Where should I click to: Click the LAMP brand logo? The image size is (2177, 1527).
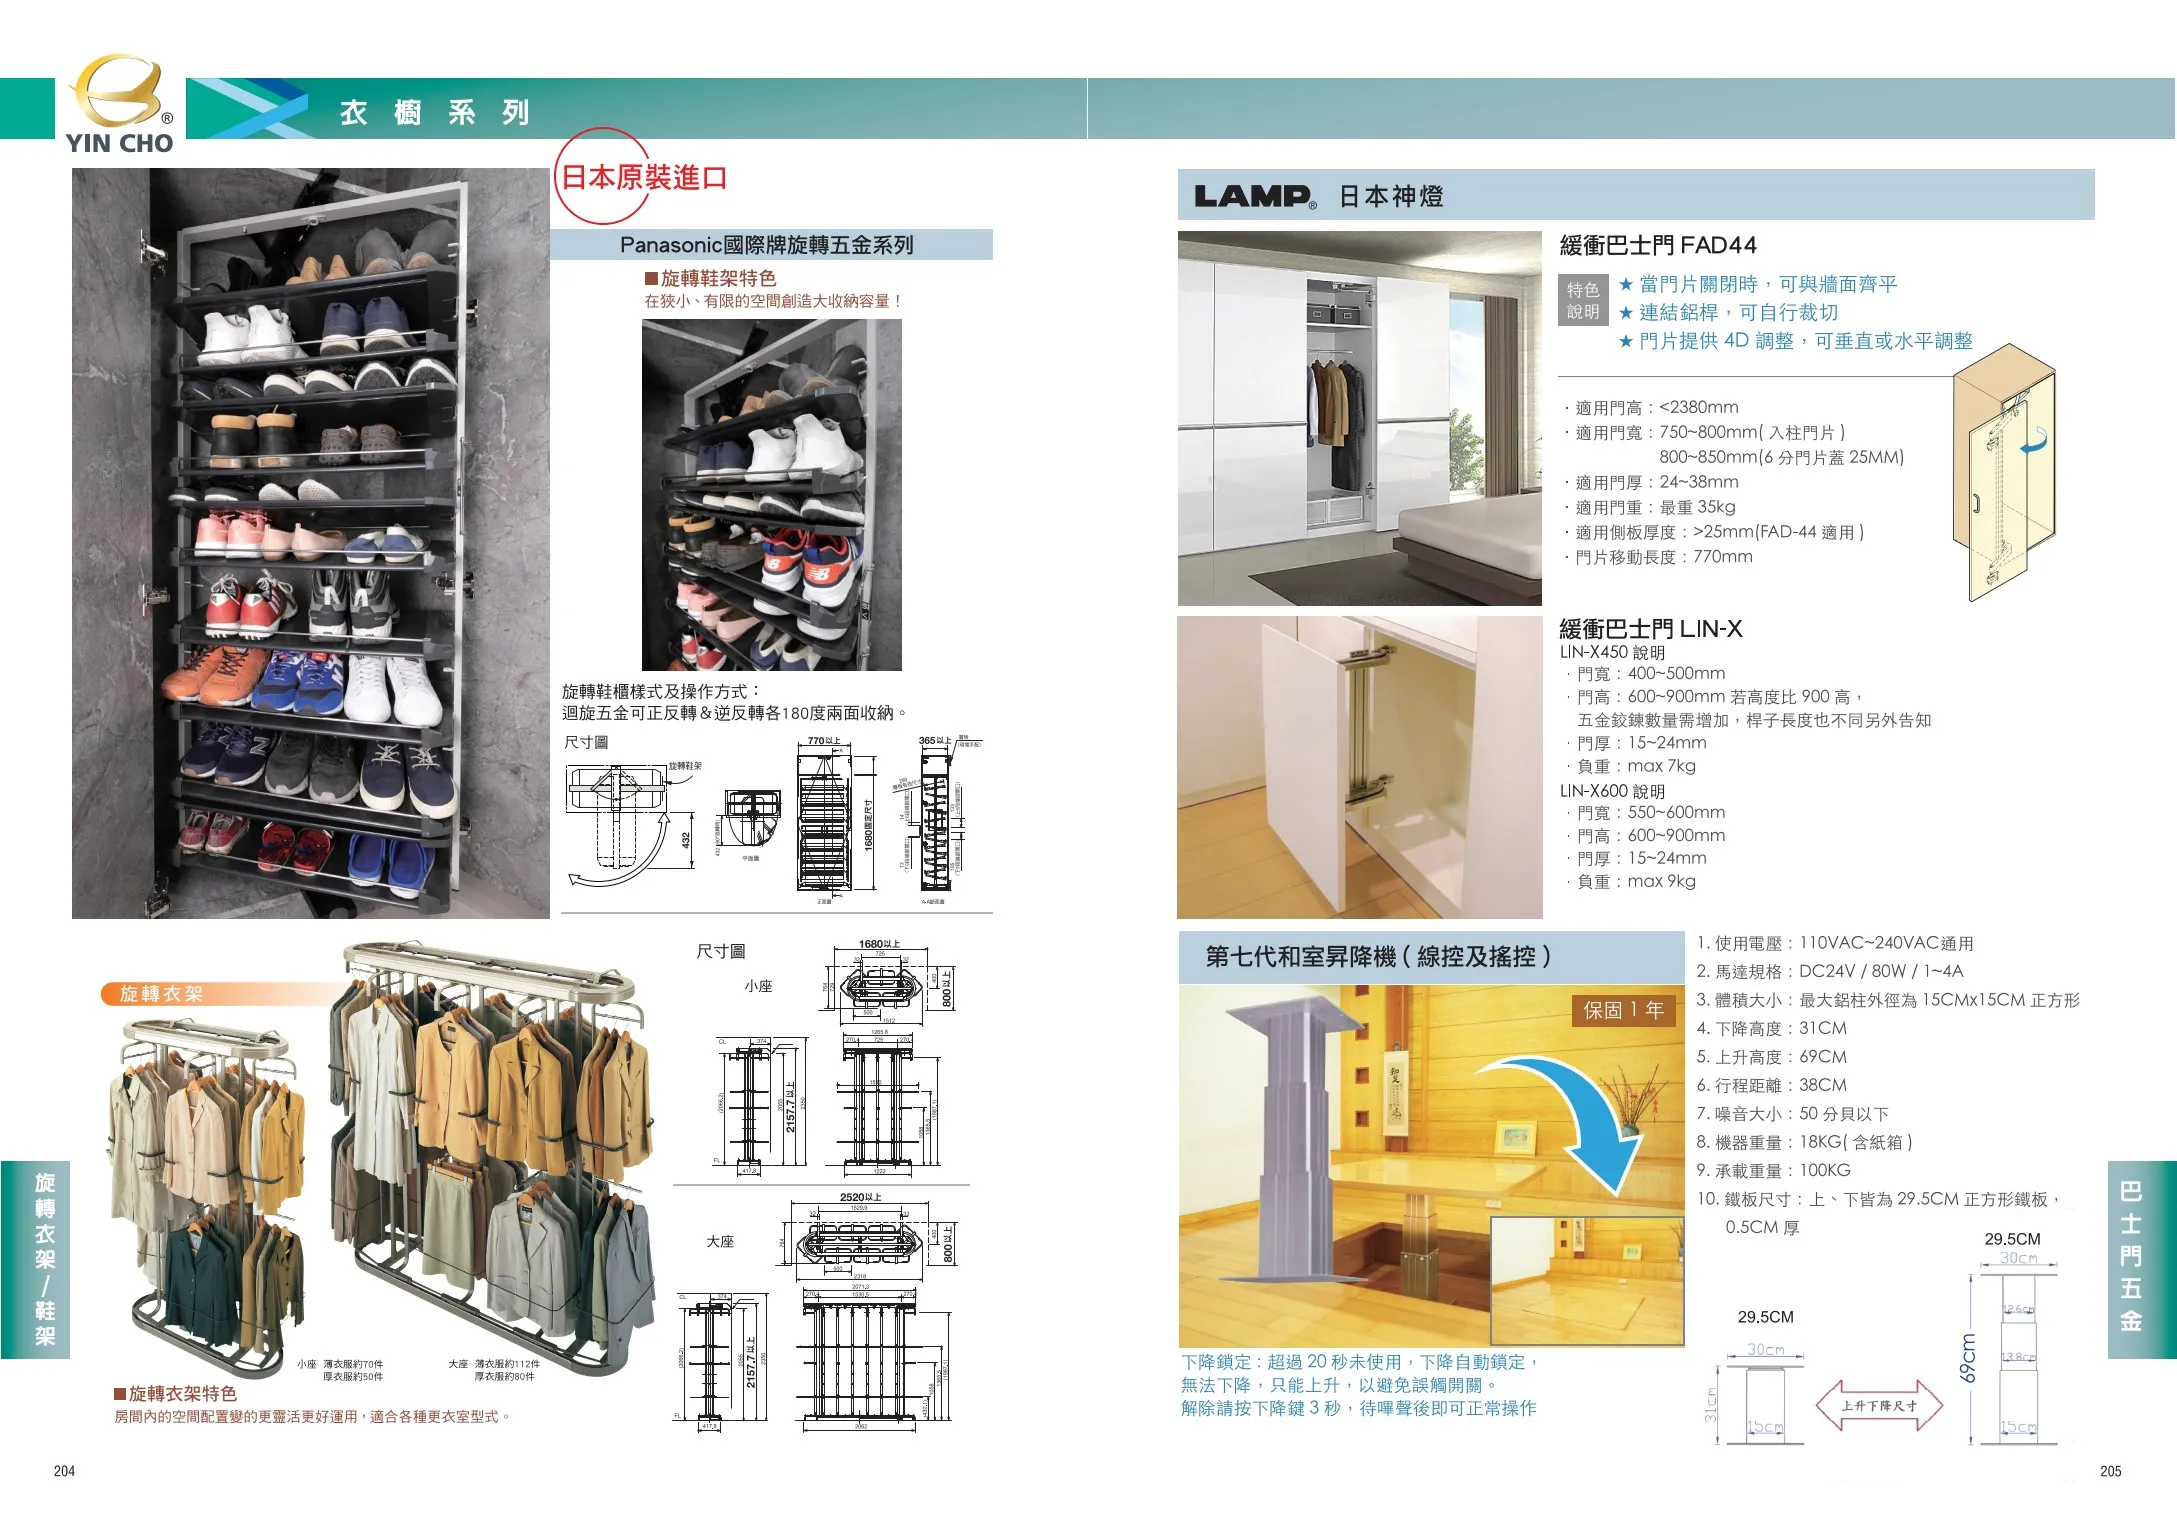pos(1255,196)
